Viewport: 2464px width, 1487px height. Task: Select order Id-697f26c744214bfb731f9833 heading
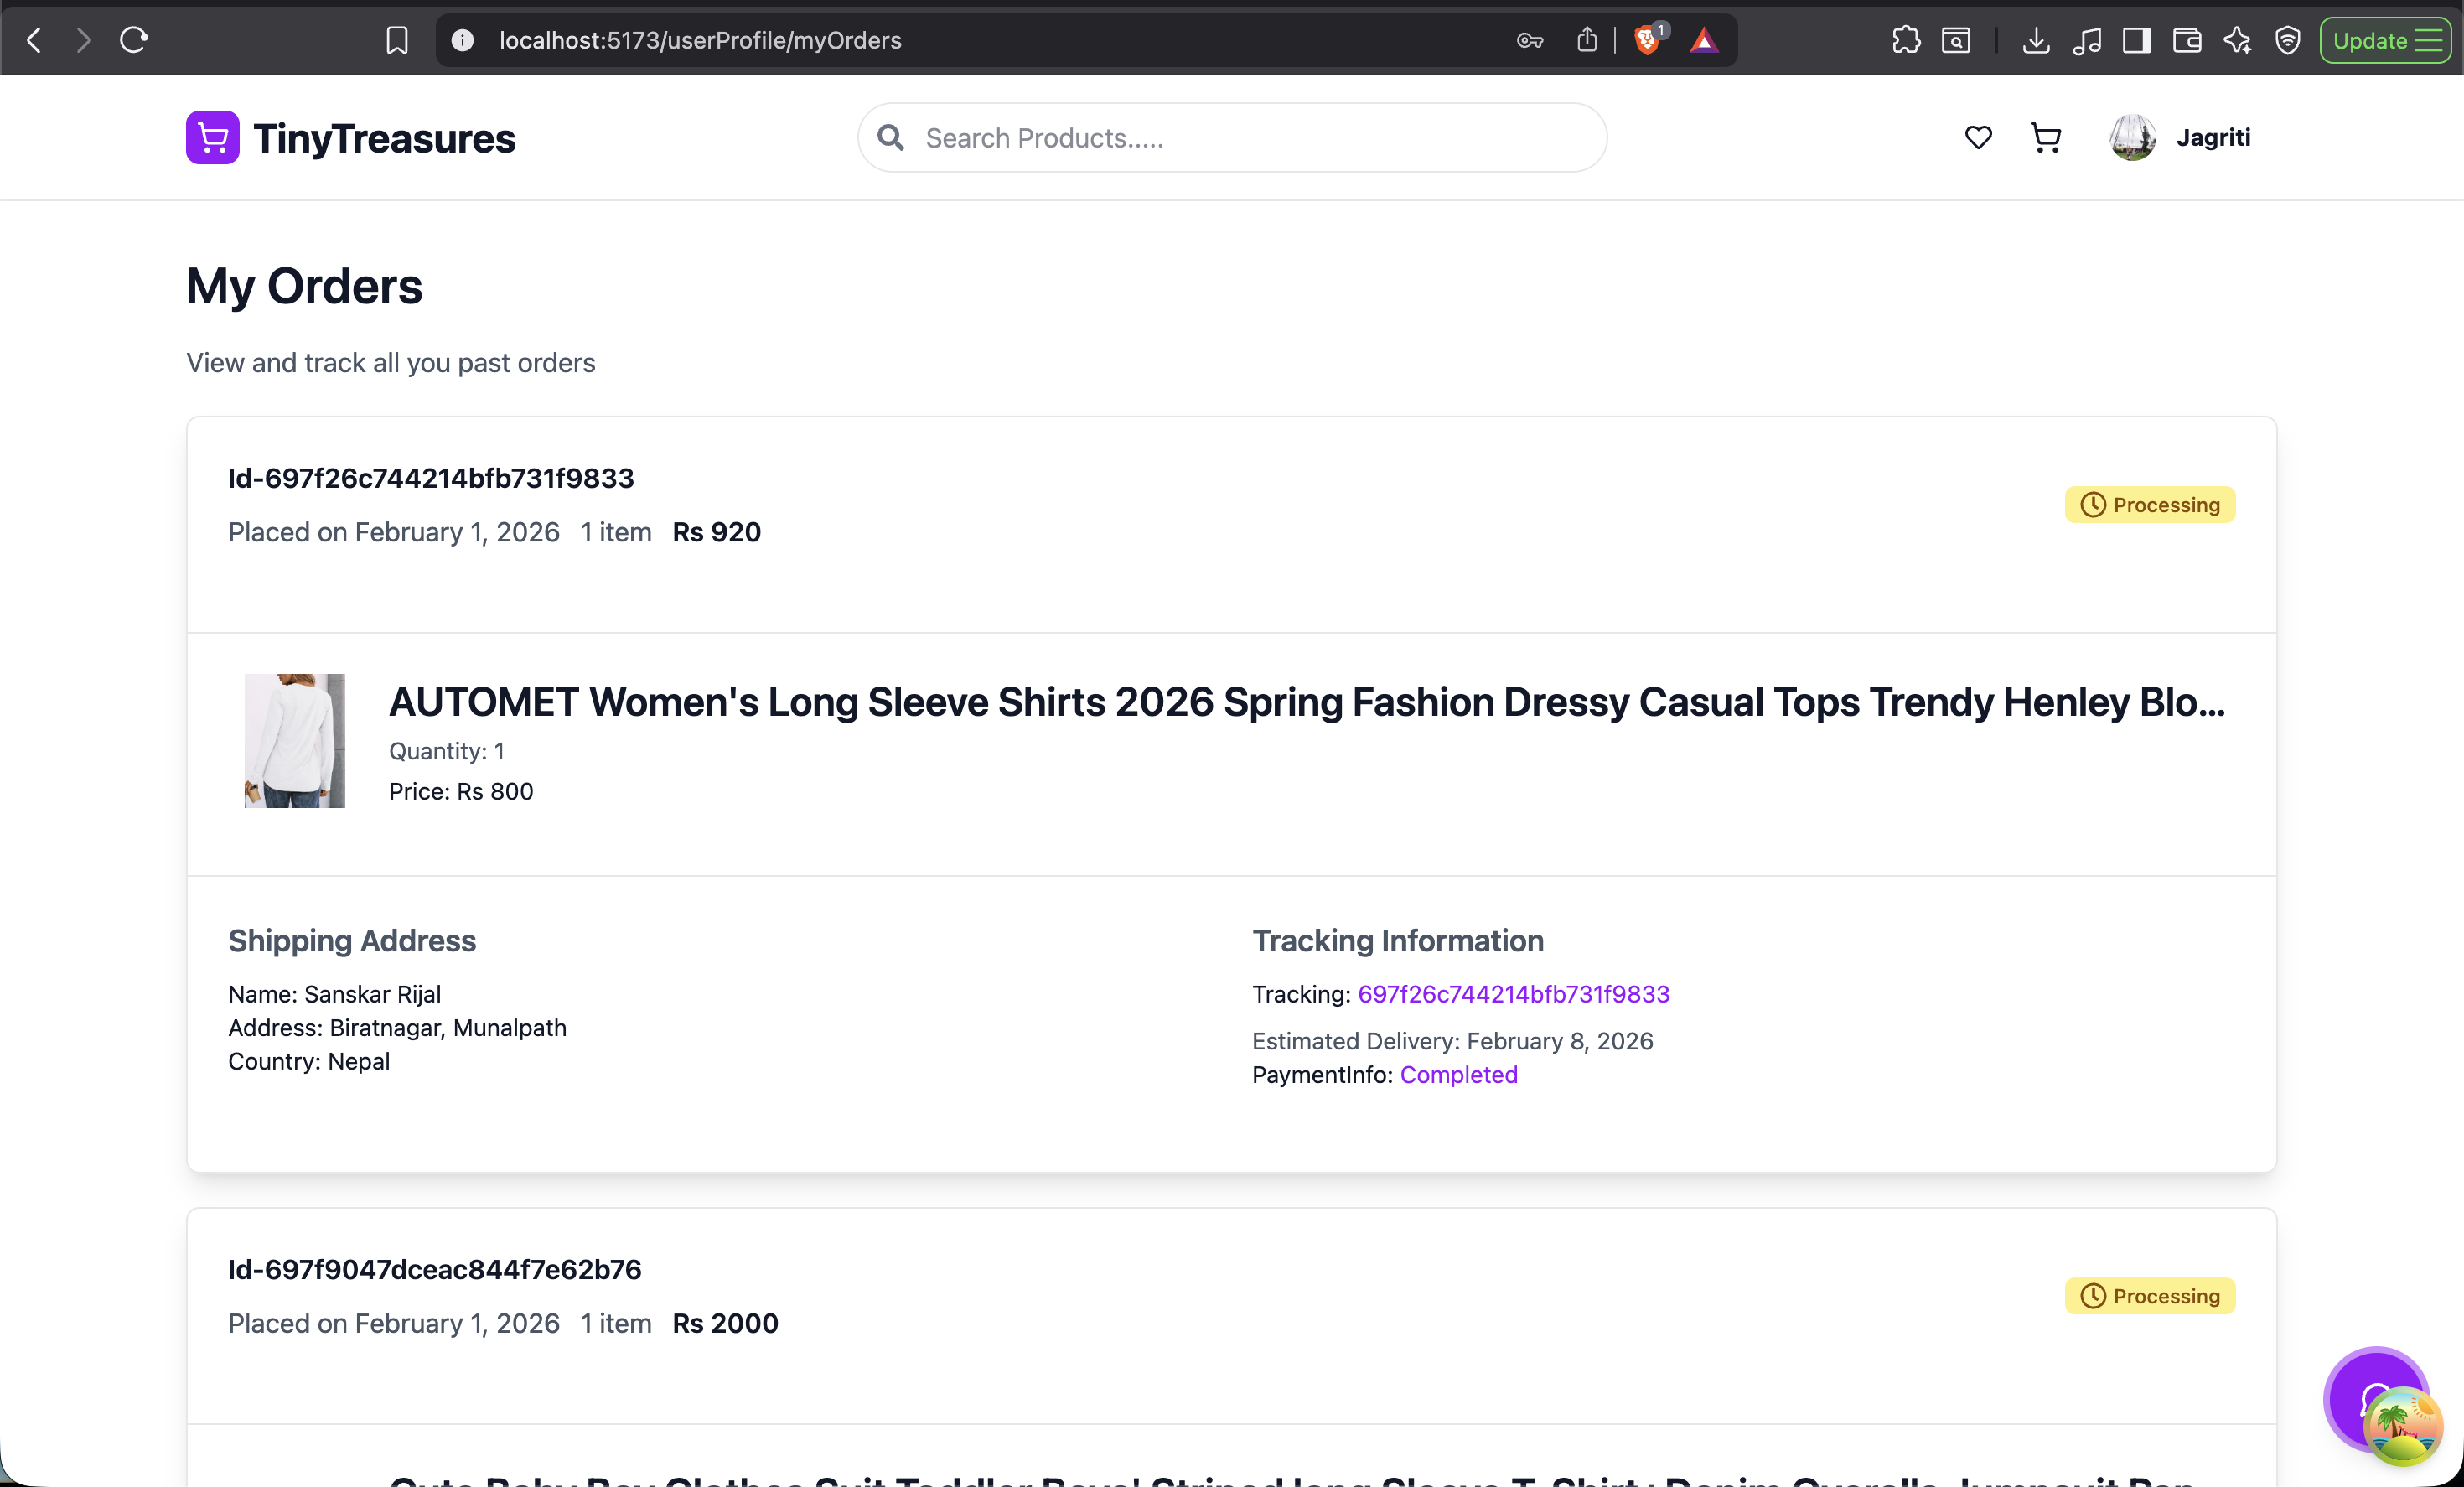[x=431, y=478]
